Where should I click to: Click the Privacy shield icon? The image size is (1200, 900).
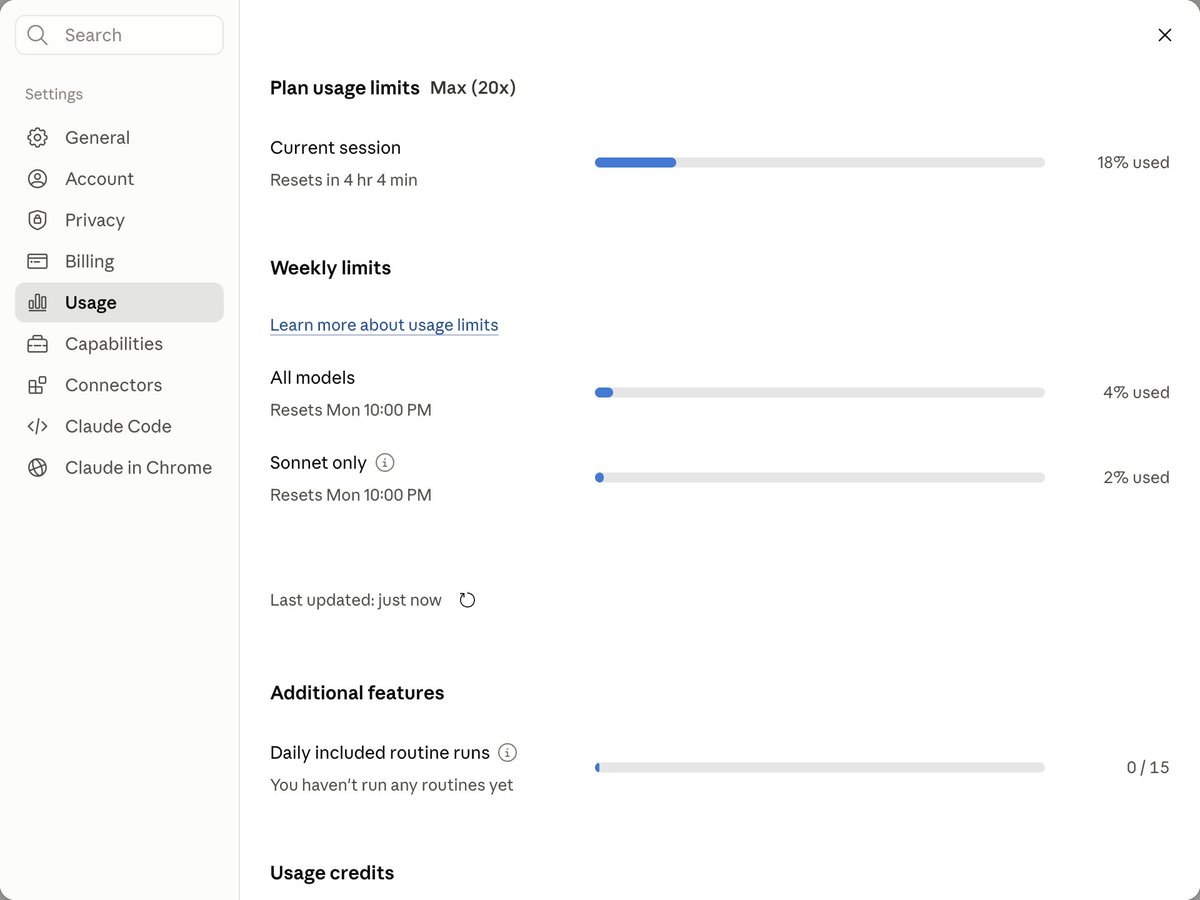pos(37,220)
